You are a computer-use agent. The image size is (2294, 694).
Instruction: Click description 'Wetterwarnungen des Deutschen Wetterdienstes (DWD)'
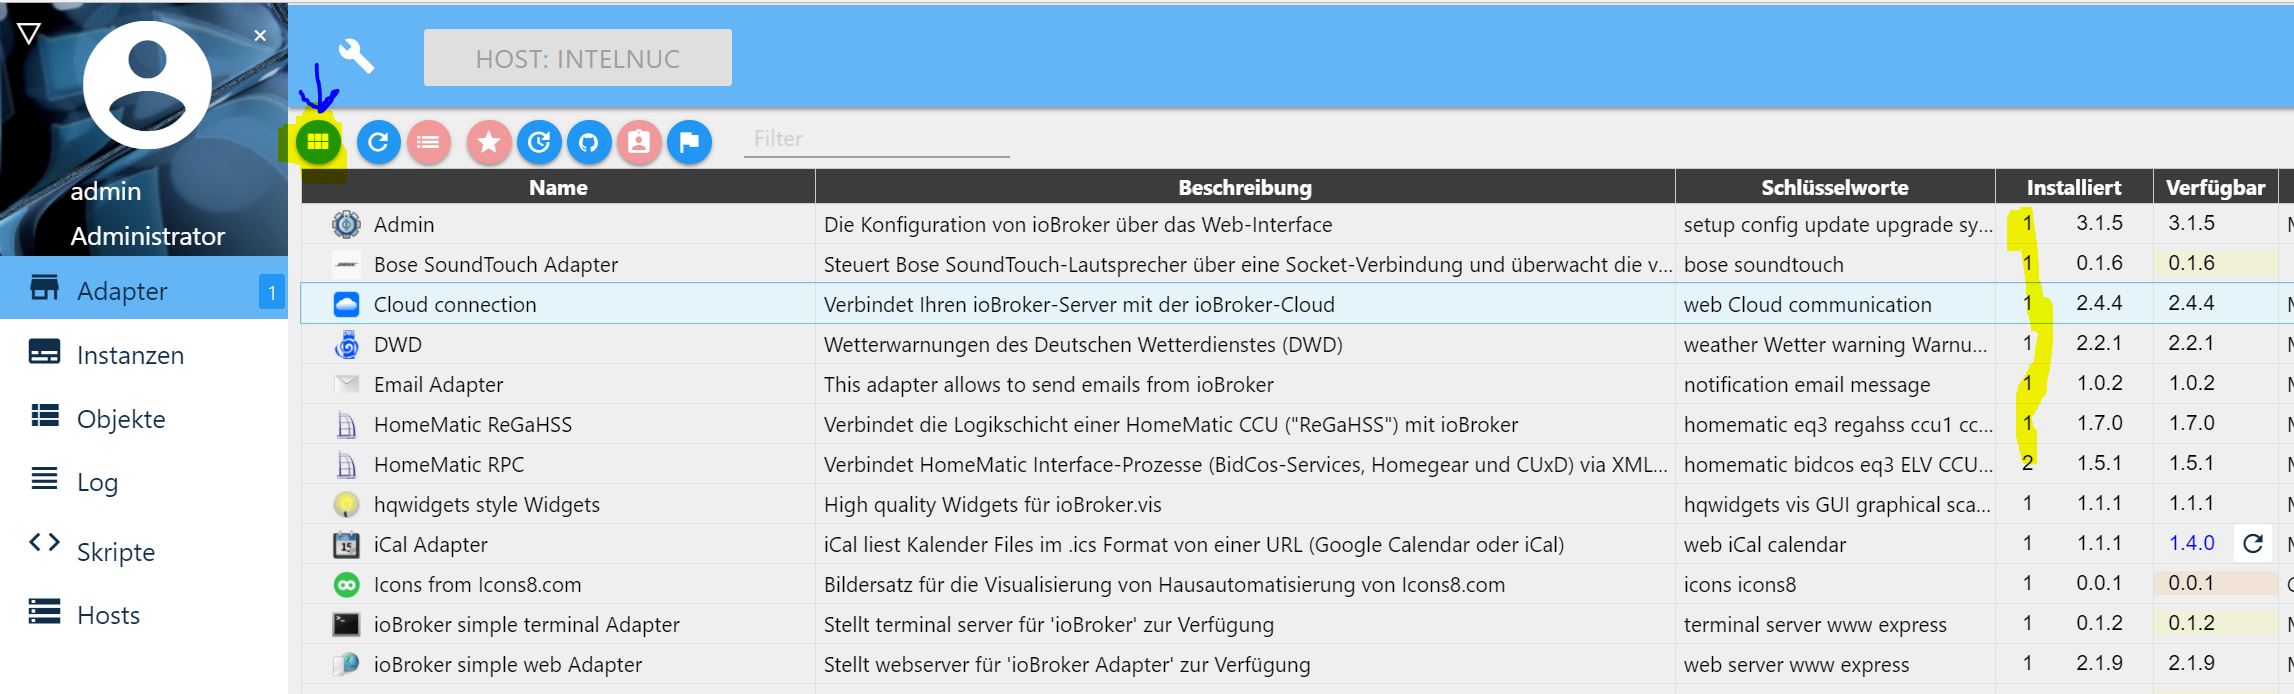pyautogui.click(x=1083, y=344)
